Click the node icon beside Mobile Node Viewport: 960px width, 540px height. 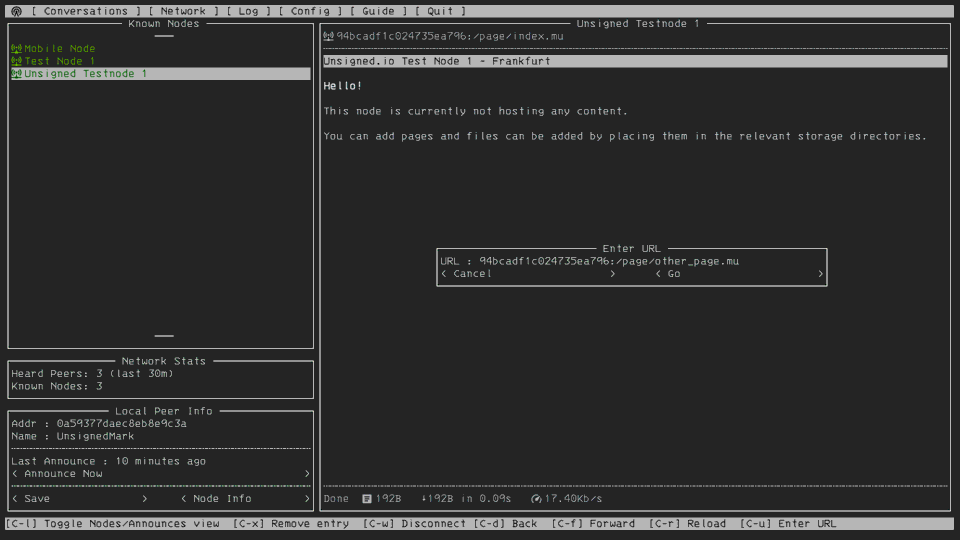(x=16, y=49)
